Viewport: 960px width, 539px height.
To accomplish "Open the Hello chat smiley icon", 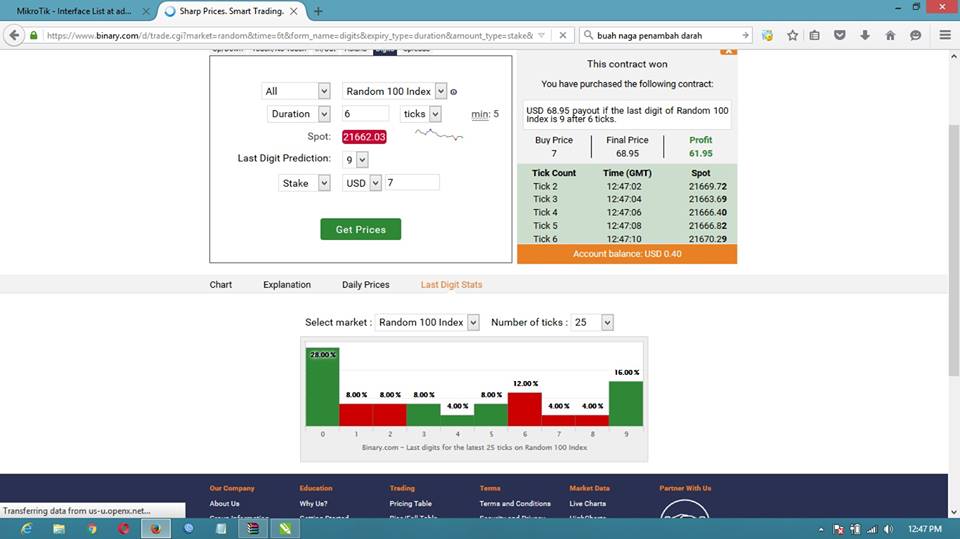I will click(915, 36).
